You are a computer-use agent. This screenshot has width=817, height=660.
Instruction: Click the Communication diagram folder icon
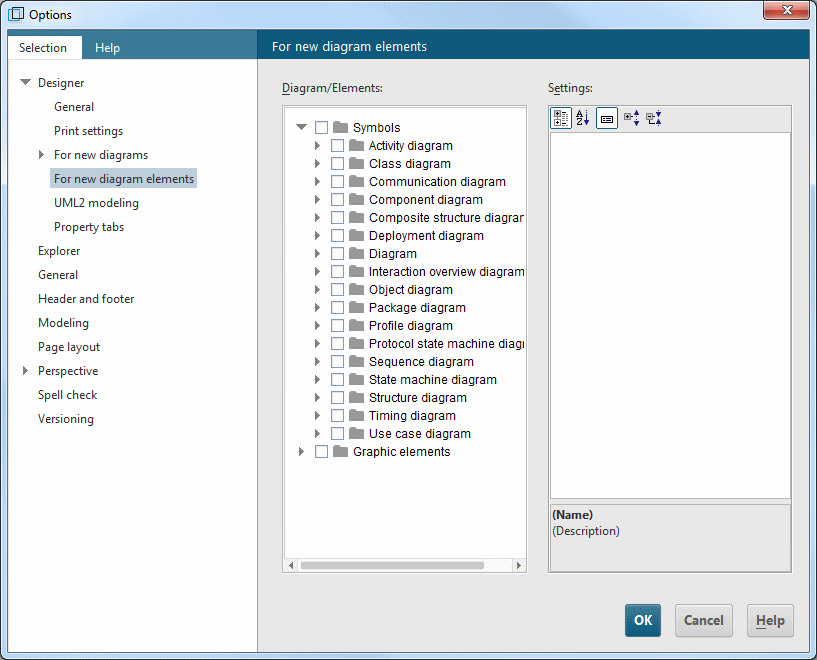click(356, 181)
